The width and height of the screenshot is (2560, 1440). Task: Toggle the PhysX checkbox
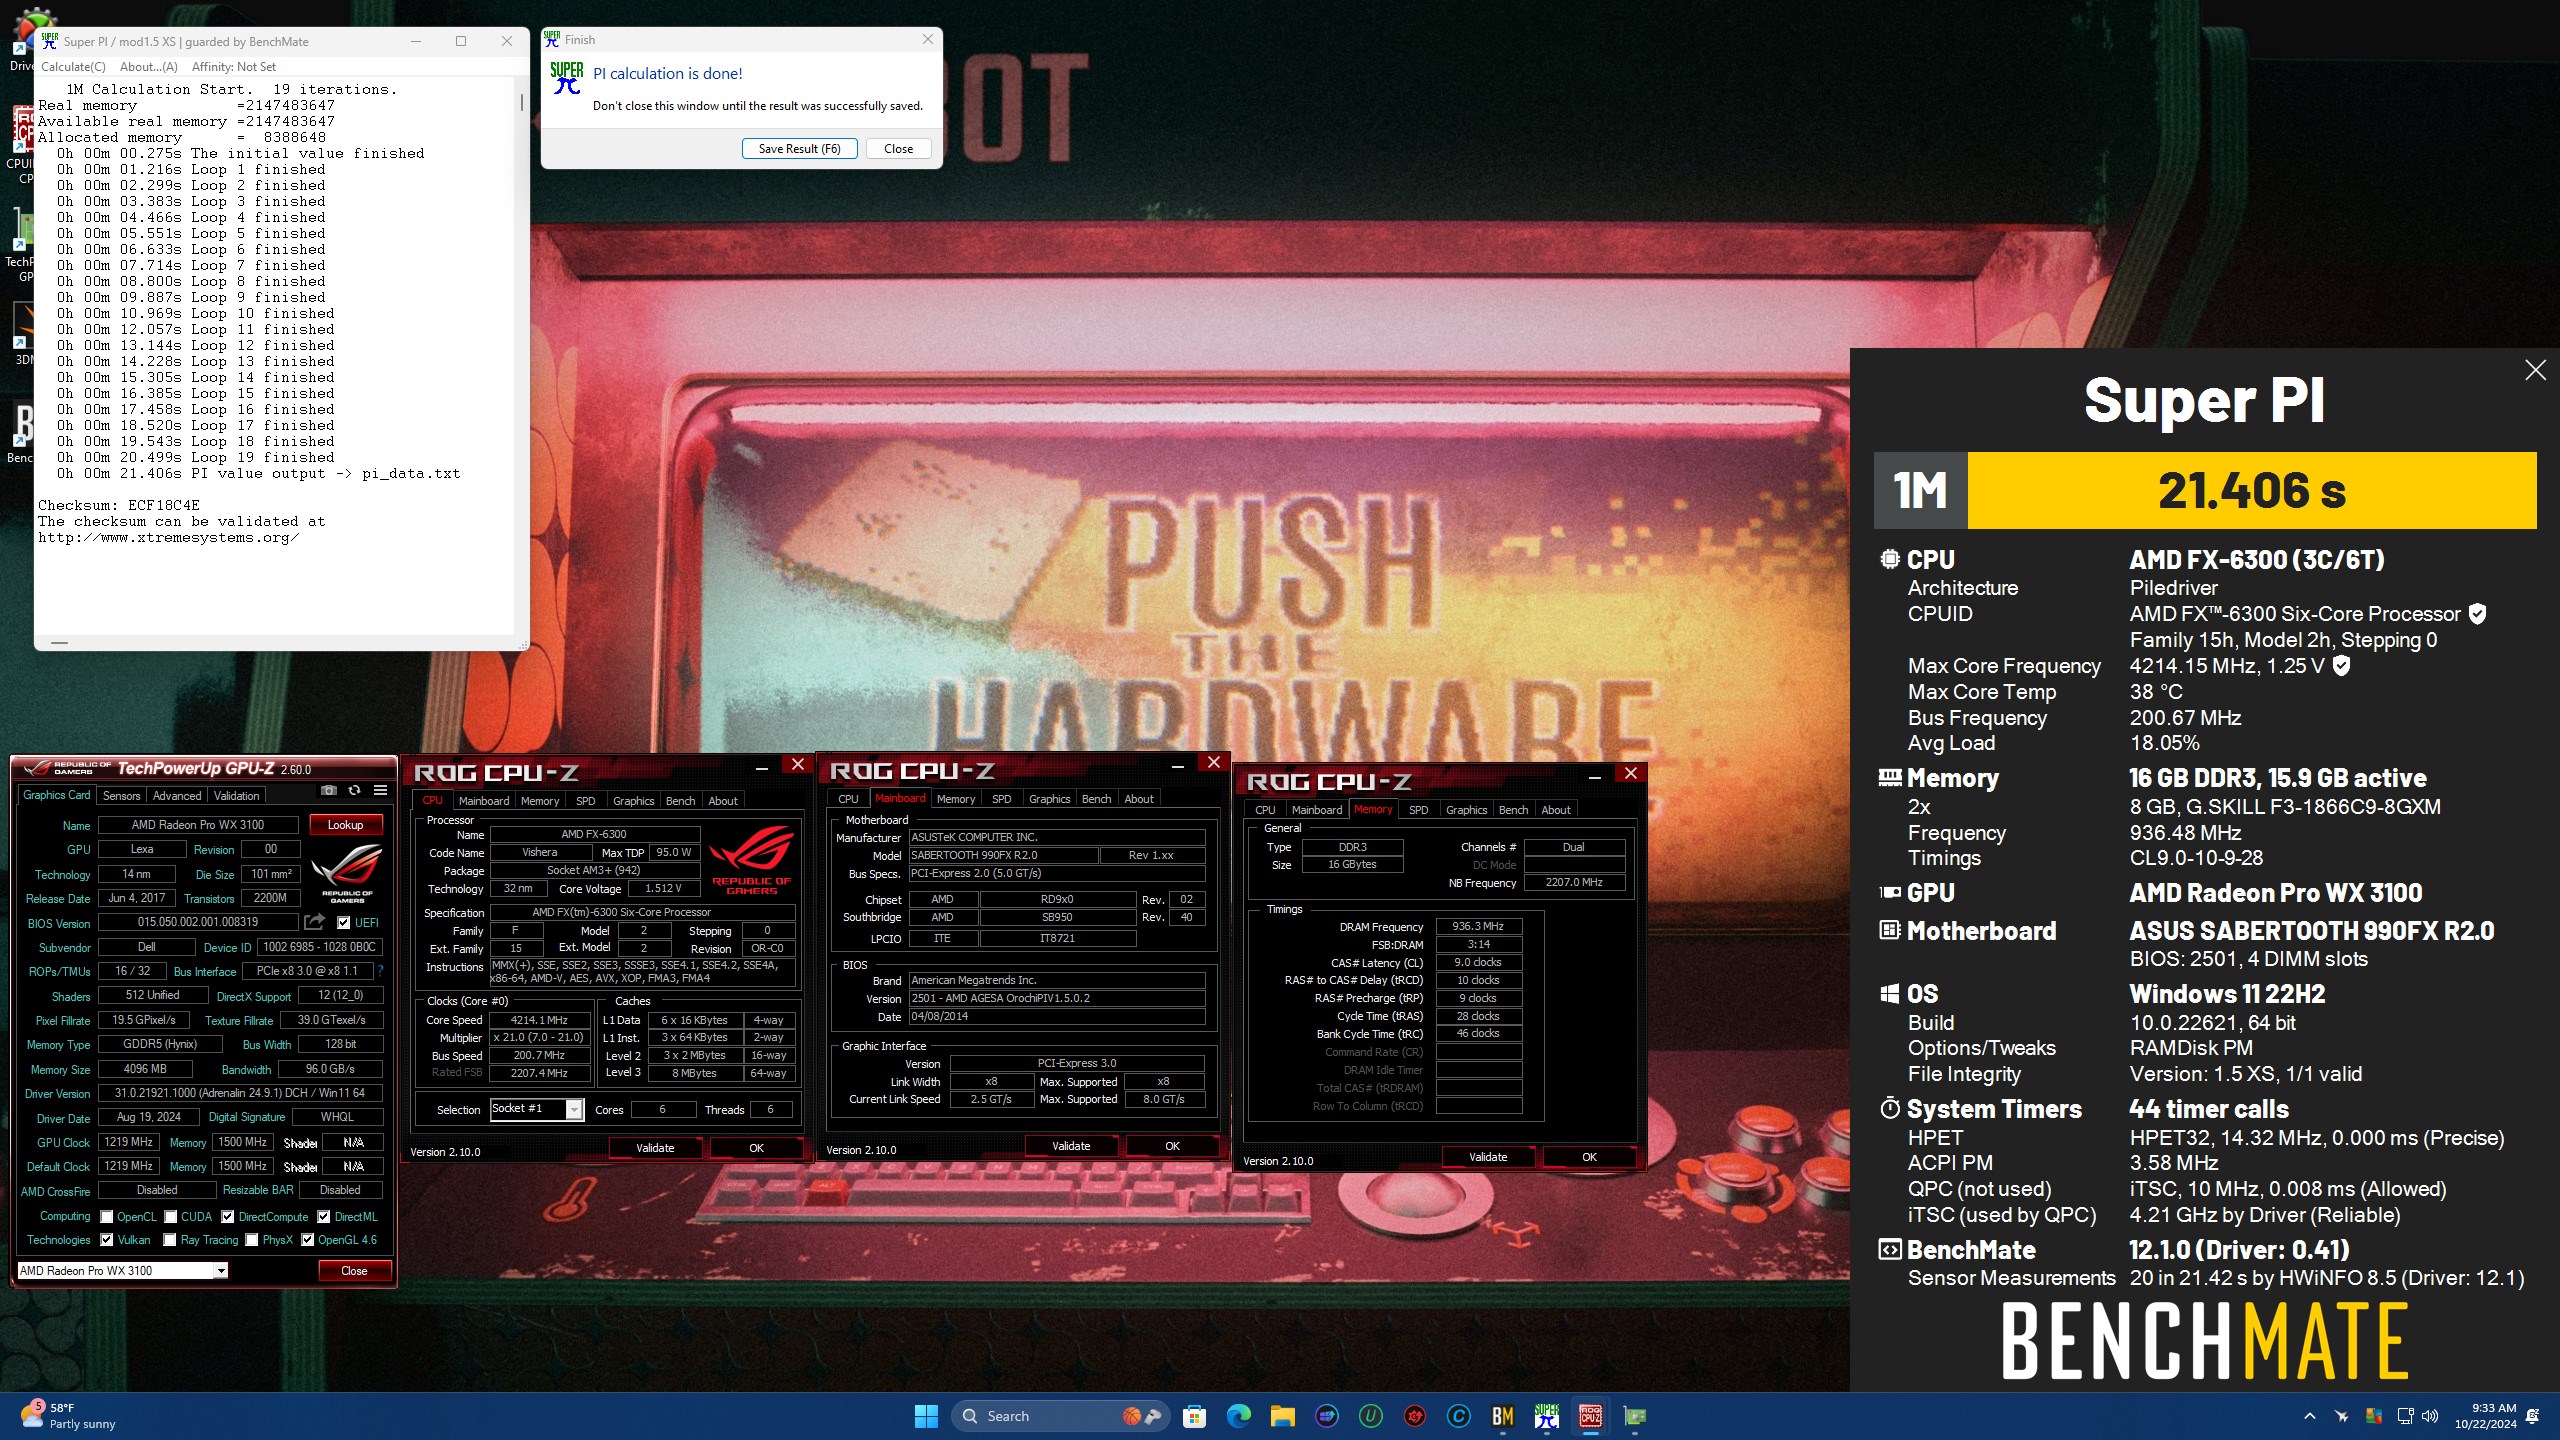coord(252,1240)
